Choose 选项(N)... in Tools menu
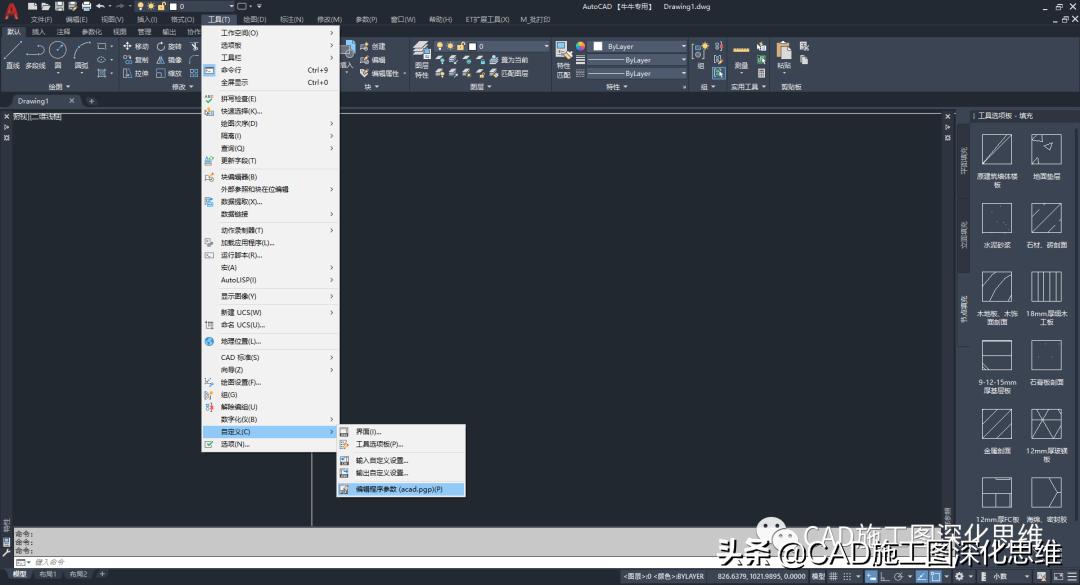Image resolution: width=1080 pixels, height=585 pixels. [271, 444]
